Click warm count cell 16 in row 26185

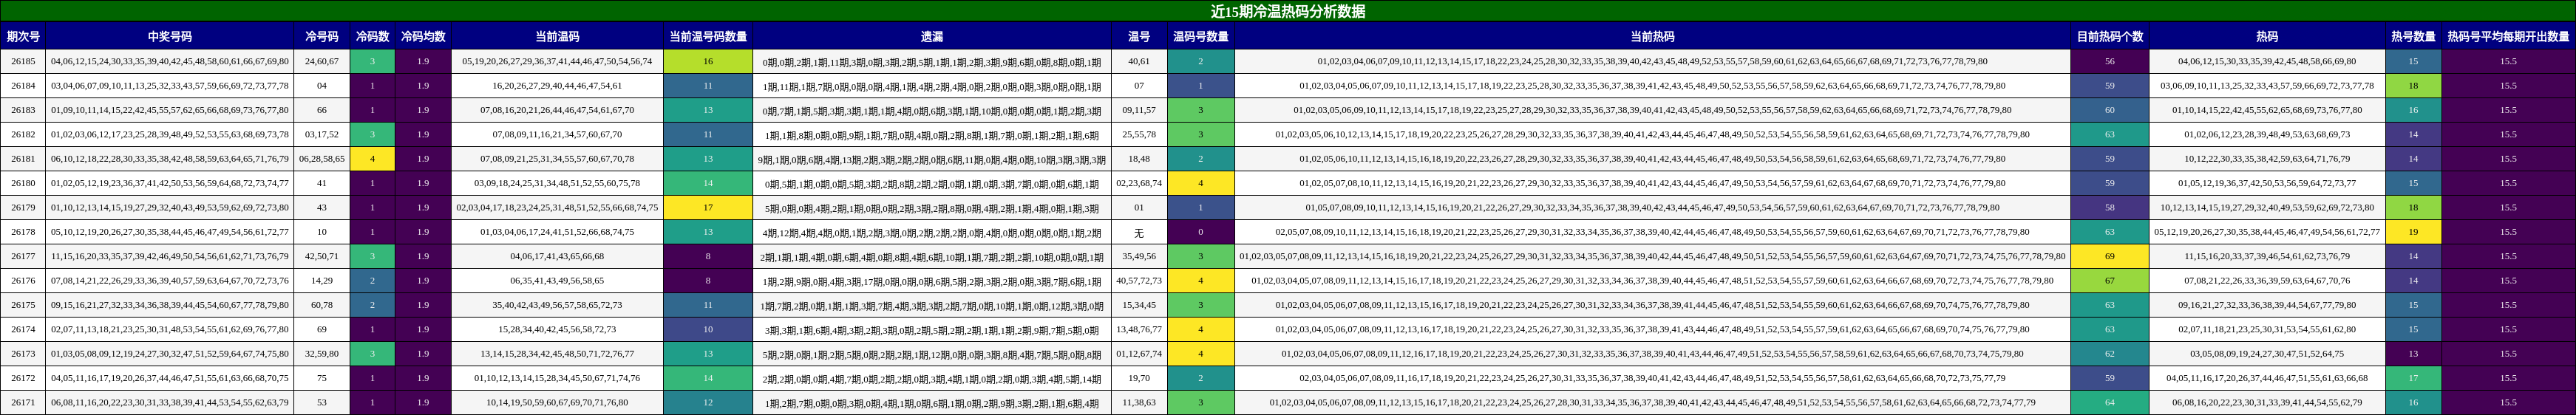point(708,61)
